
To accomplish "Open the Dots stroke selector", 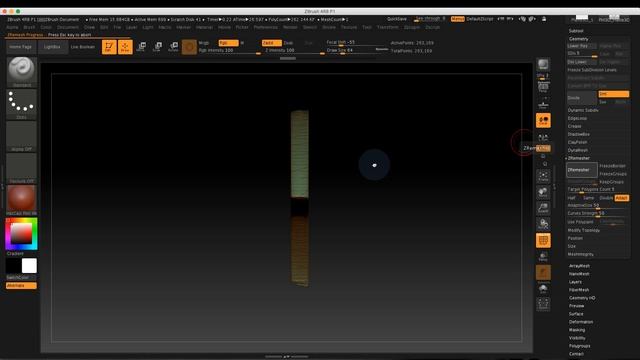I will tap(21, 104).
